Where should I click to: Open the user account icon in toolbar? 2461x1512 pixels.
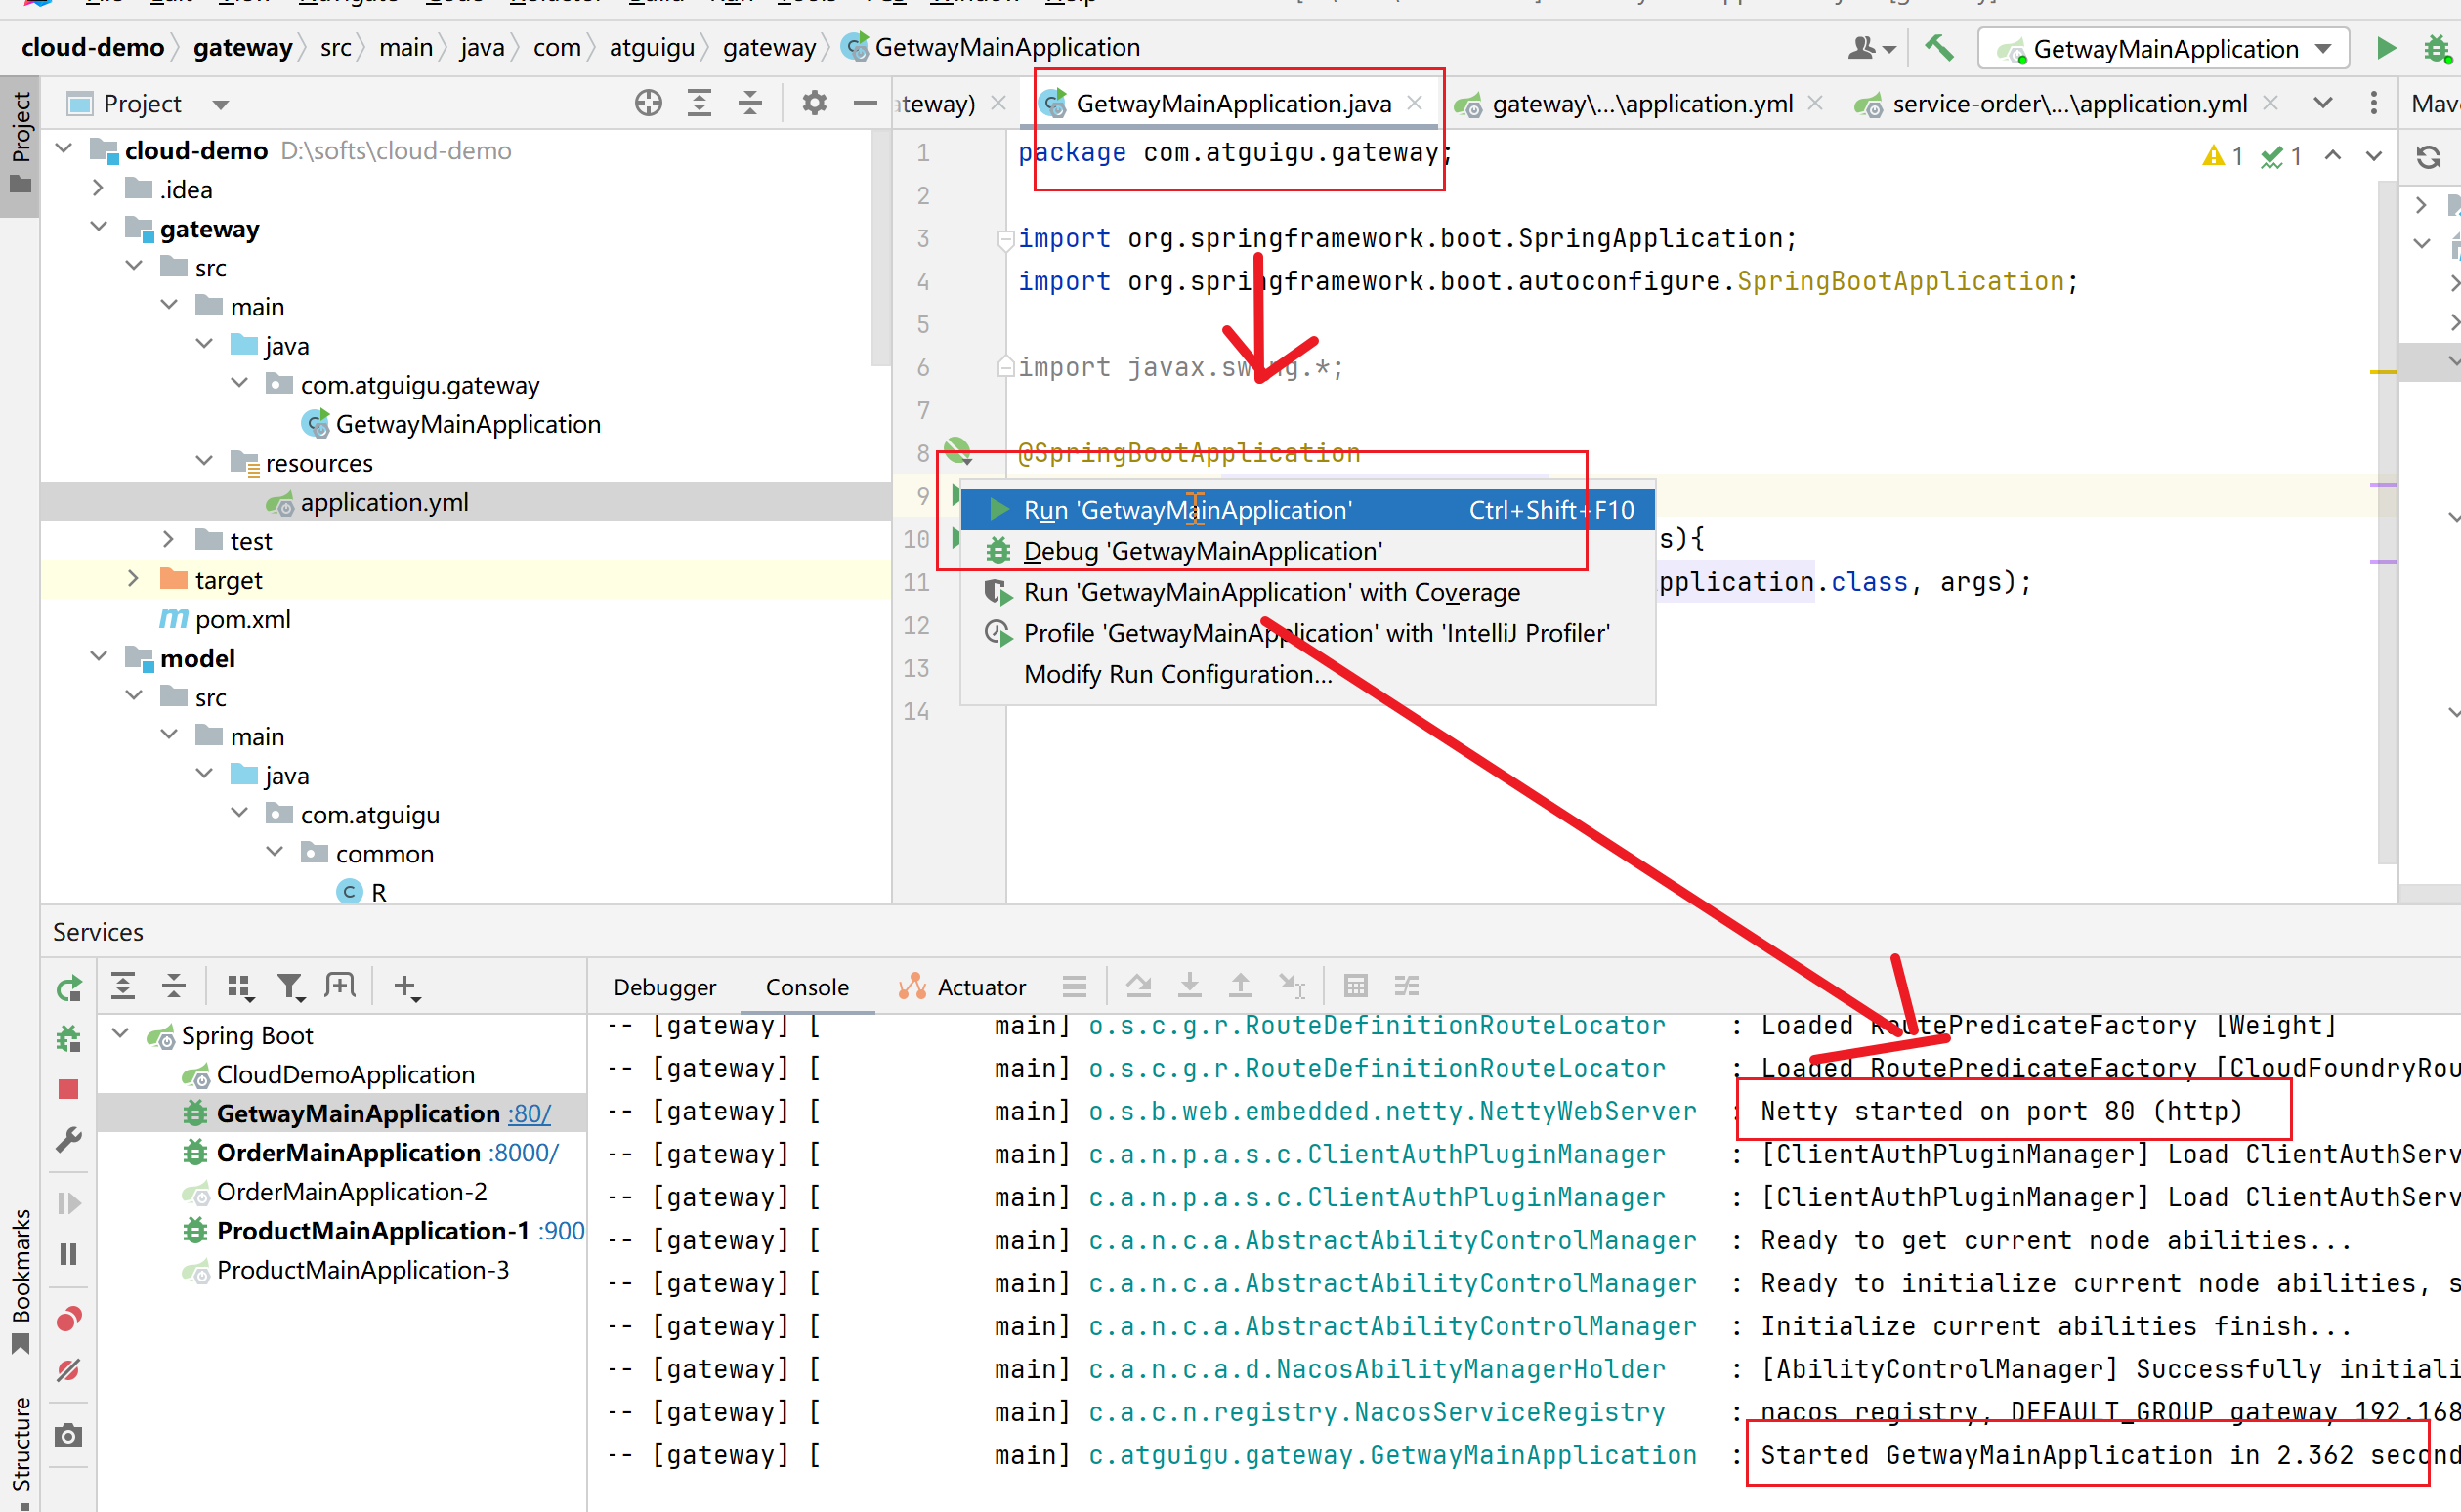point(1869,47)
